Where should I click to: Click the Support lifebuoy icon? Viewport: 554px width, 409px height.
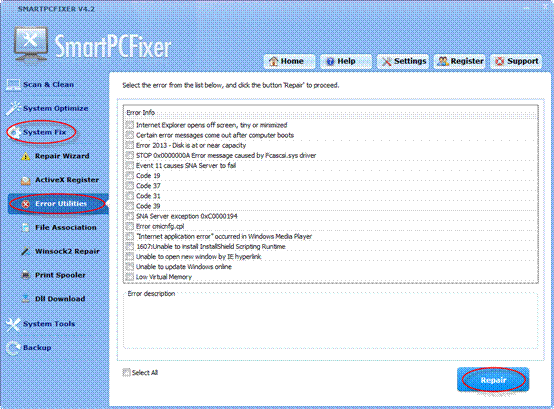pyautogui.click(x=500, y=61)
